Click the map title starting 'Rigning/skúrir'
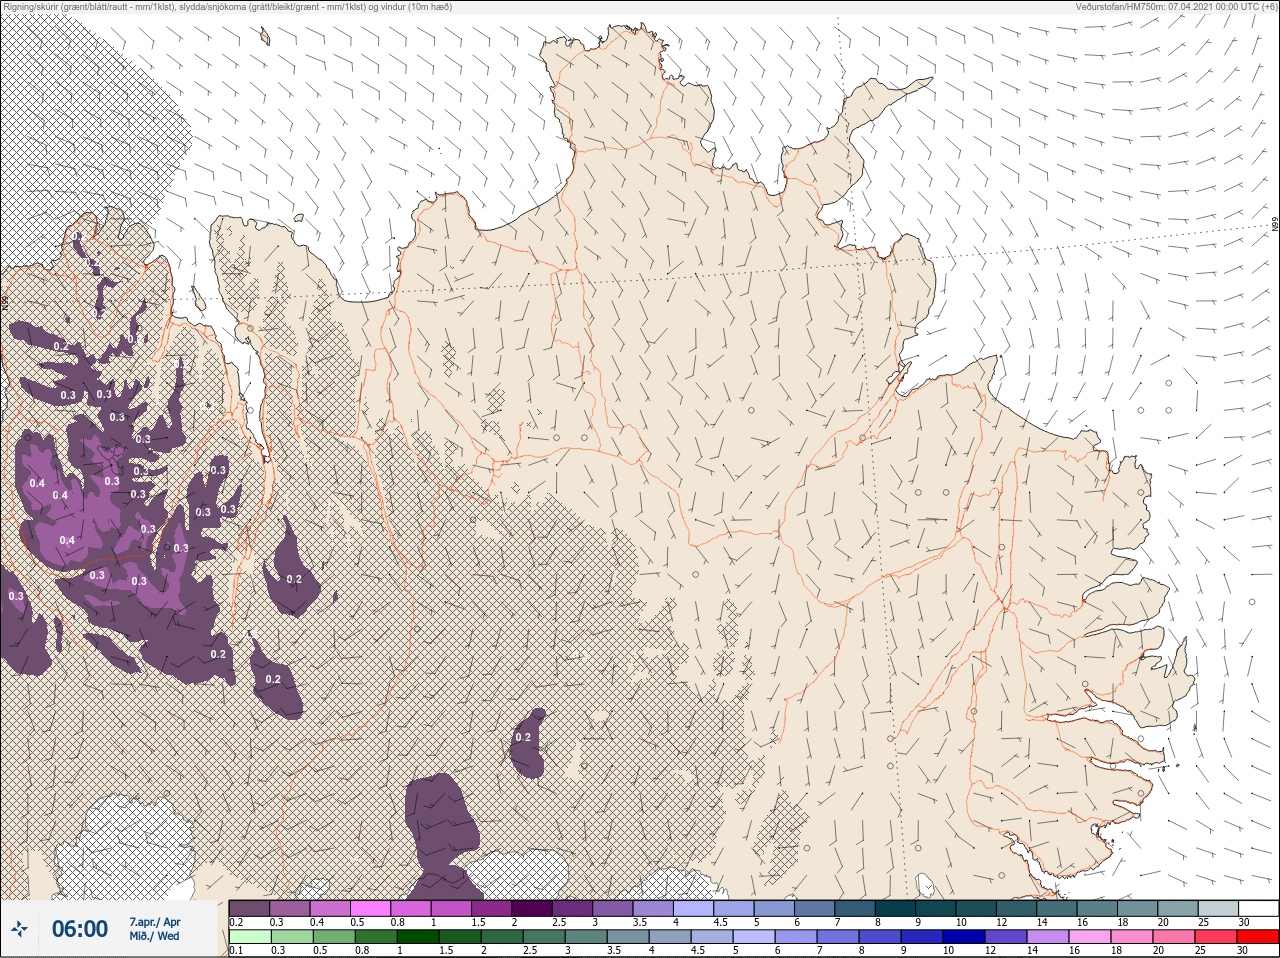 tap(228, 7)
